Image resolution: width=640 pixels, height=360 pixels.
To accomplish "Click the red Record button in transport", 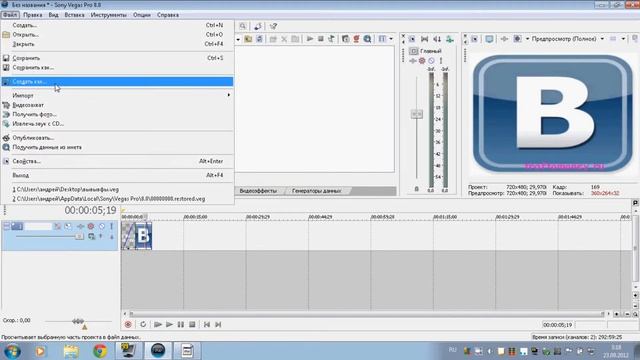I will [x=128, y=324].
